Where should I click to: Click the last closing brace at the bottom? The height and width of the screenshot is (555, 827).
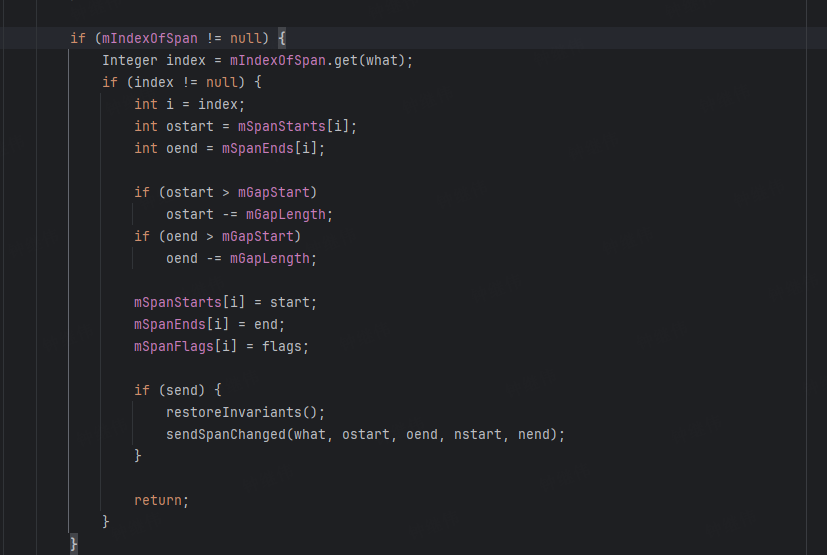pyautogui.click(x=74, y=543)
